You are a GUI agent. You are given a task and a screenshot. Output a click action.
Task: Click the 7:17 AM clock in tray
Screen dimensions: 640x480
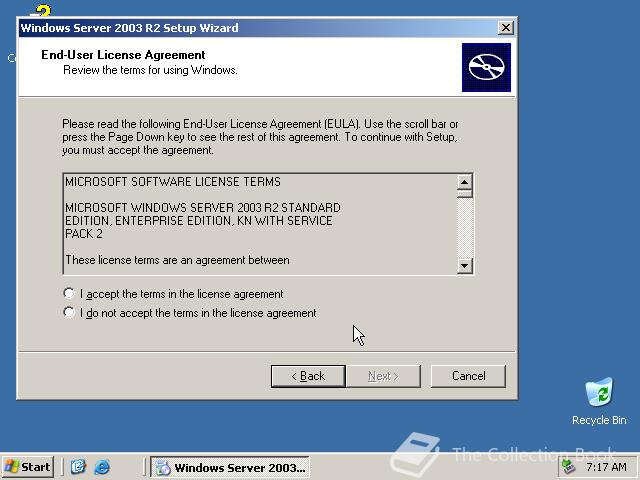point(606,467)
